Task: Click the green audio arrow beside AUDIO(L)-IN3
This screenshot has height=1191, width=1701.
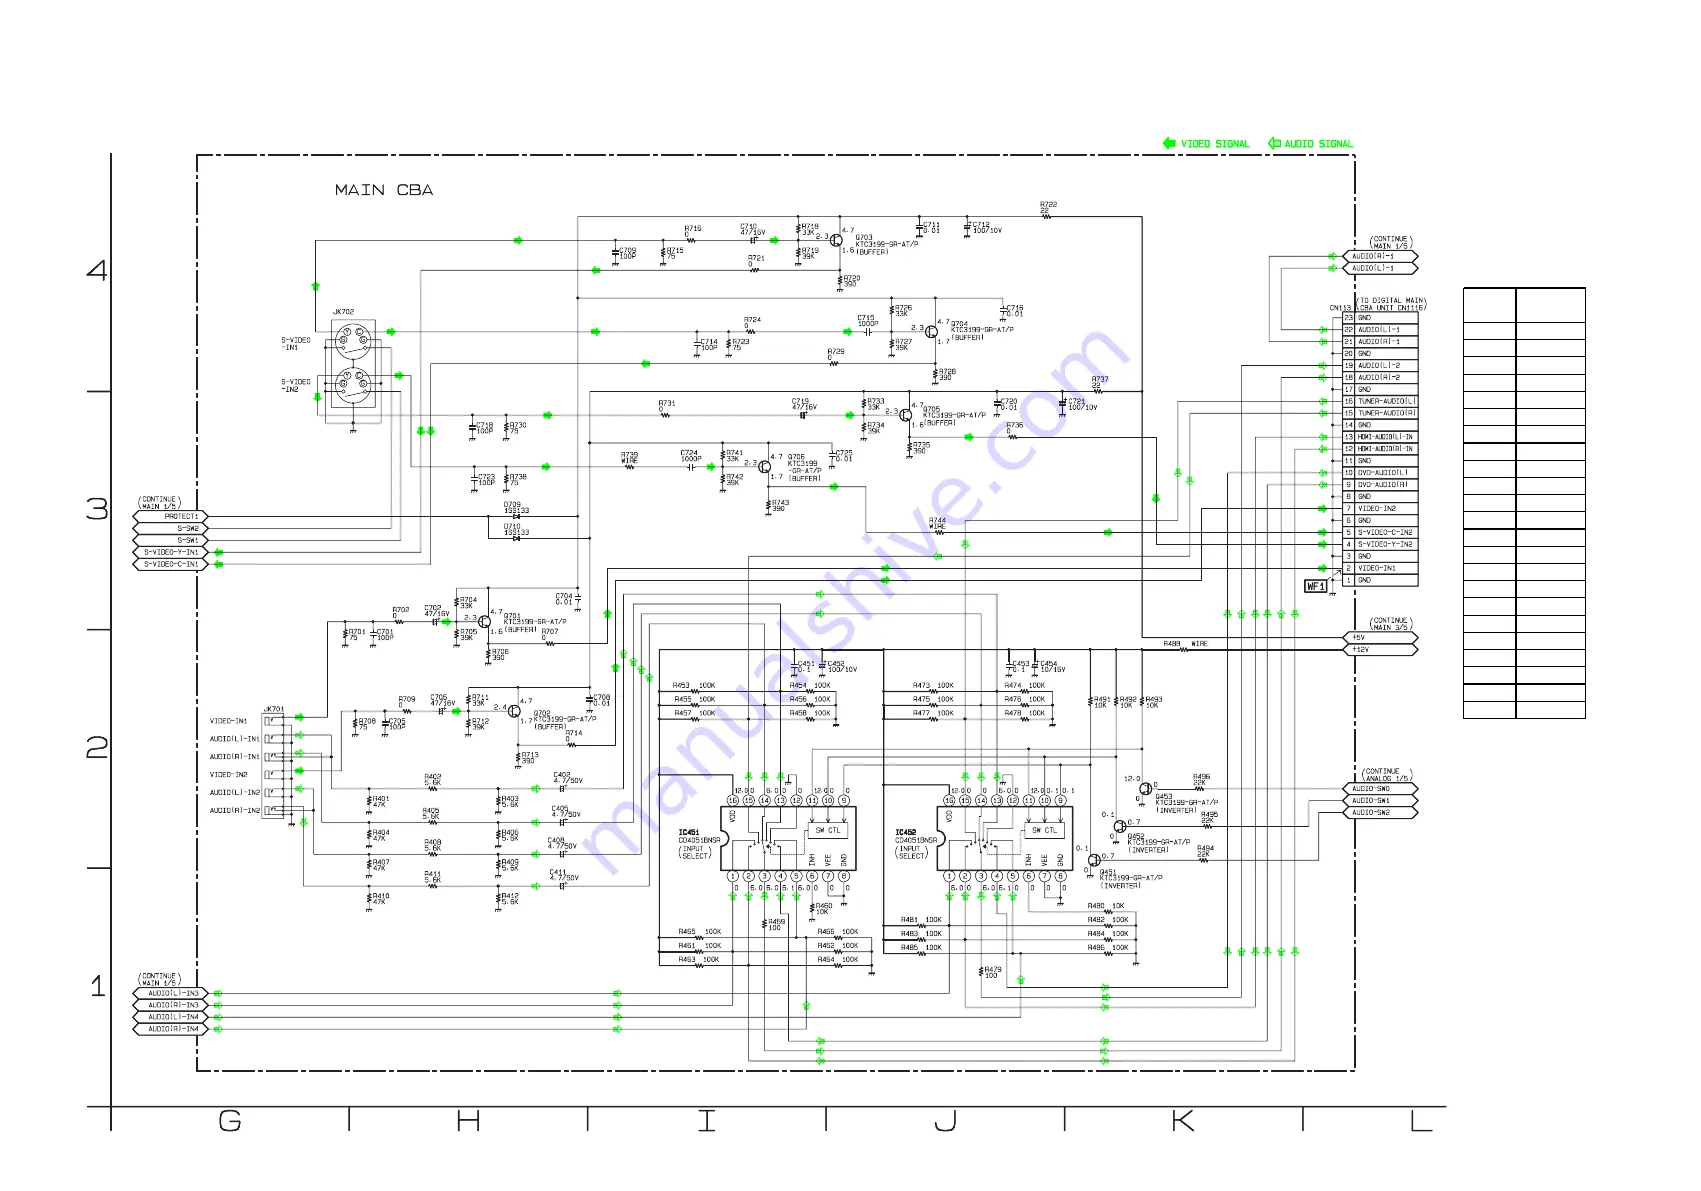Action: tap(218, 993)
